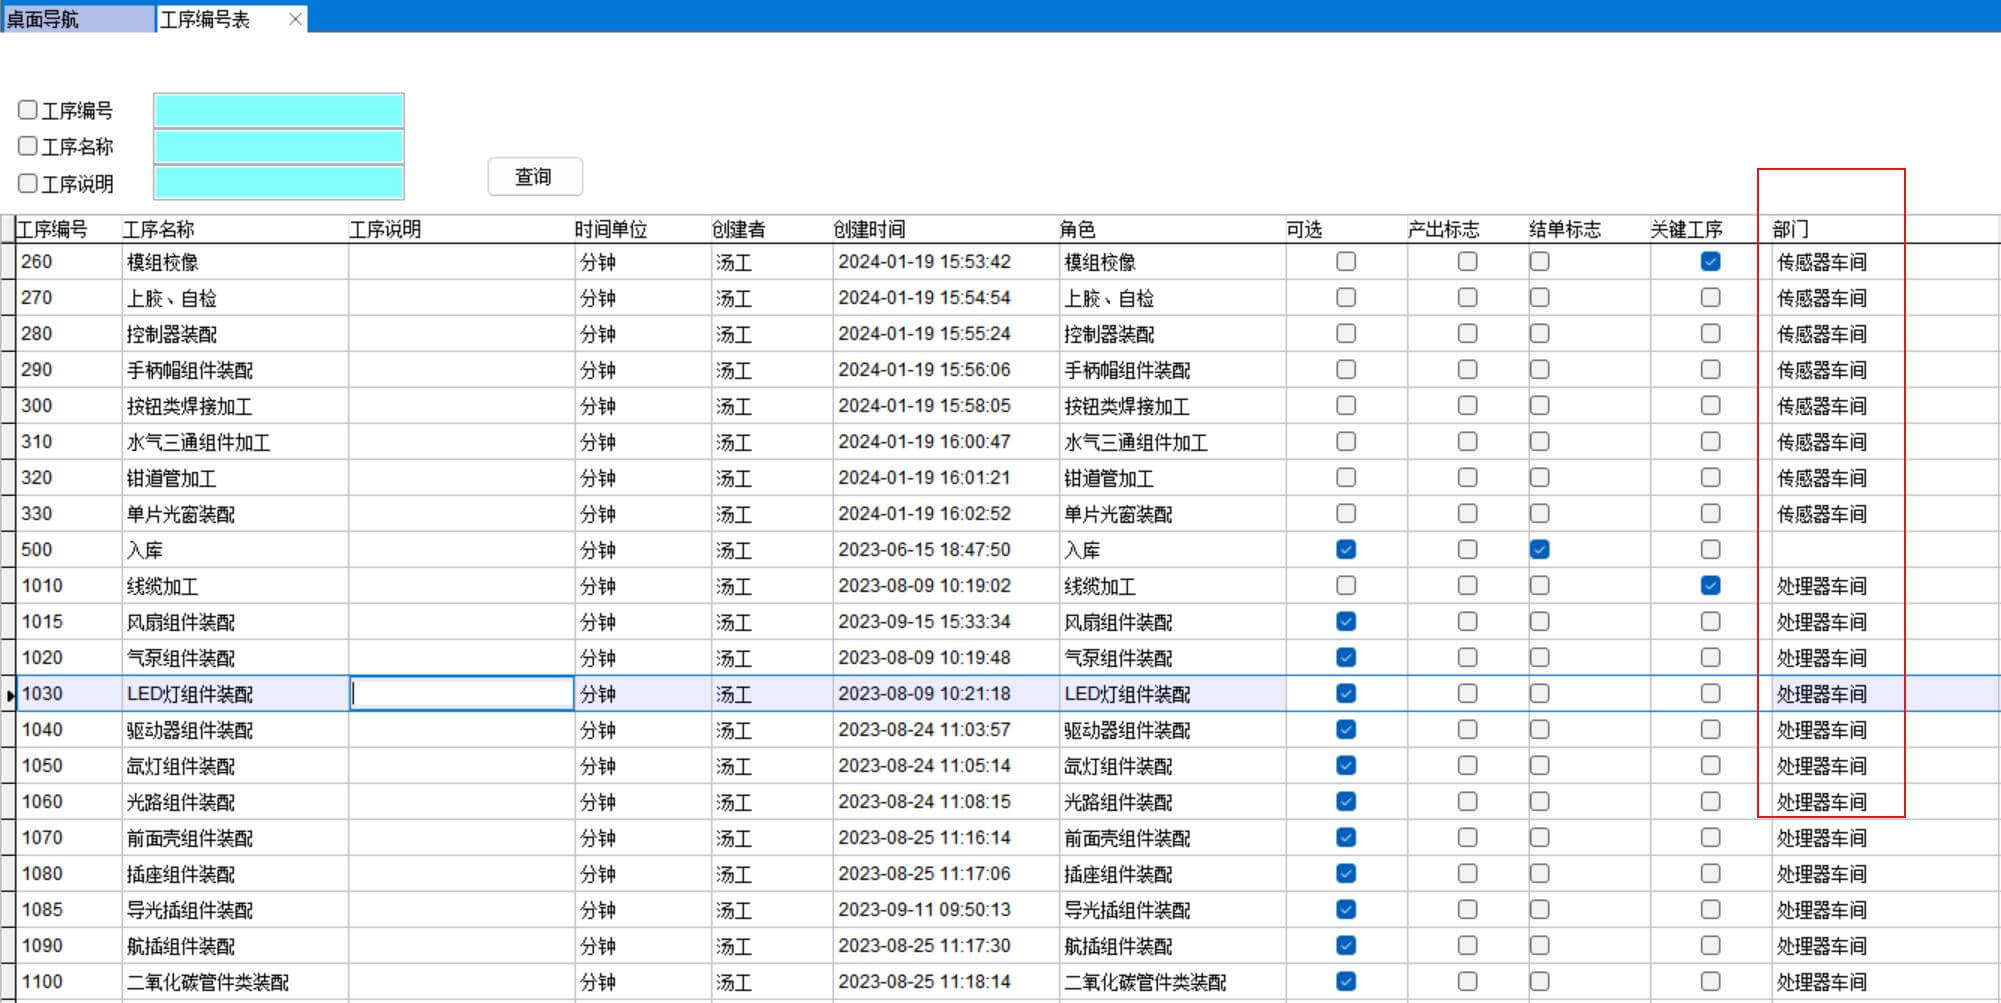Select the row indicator for row 1030

coord(9,694)
